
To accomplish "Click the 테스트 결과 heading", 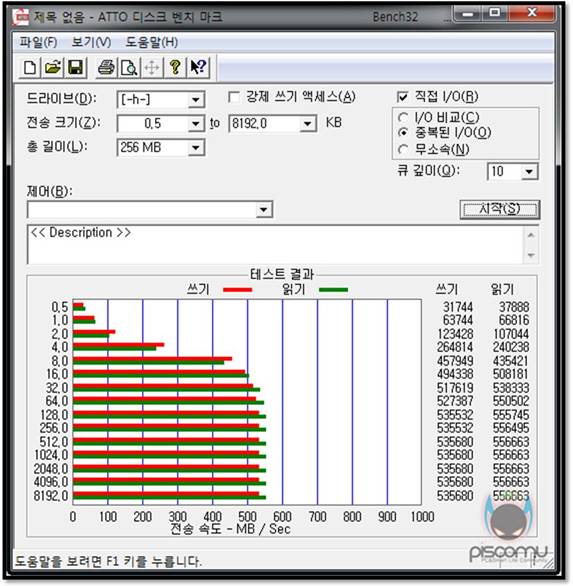I will coord(282,275).
